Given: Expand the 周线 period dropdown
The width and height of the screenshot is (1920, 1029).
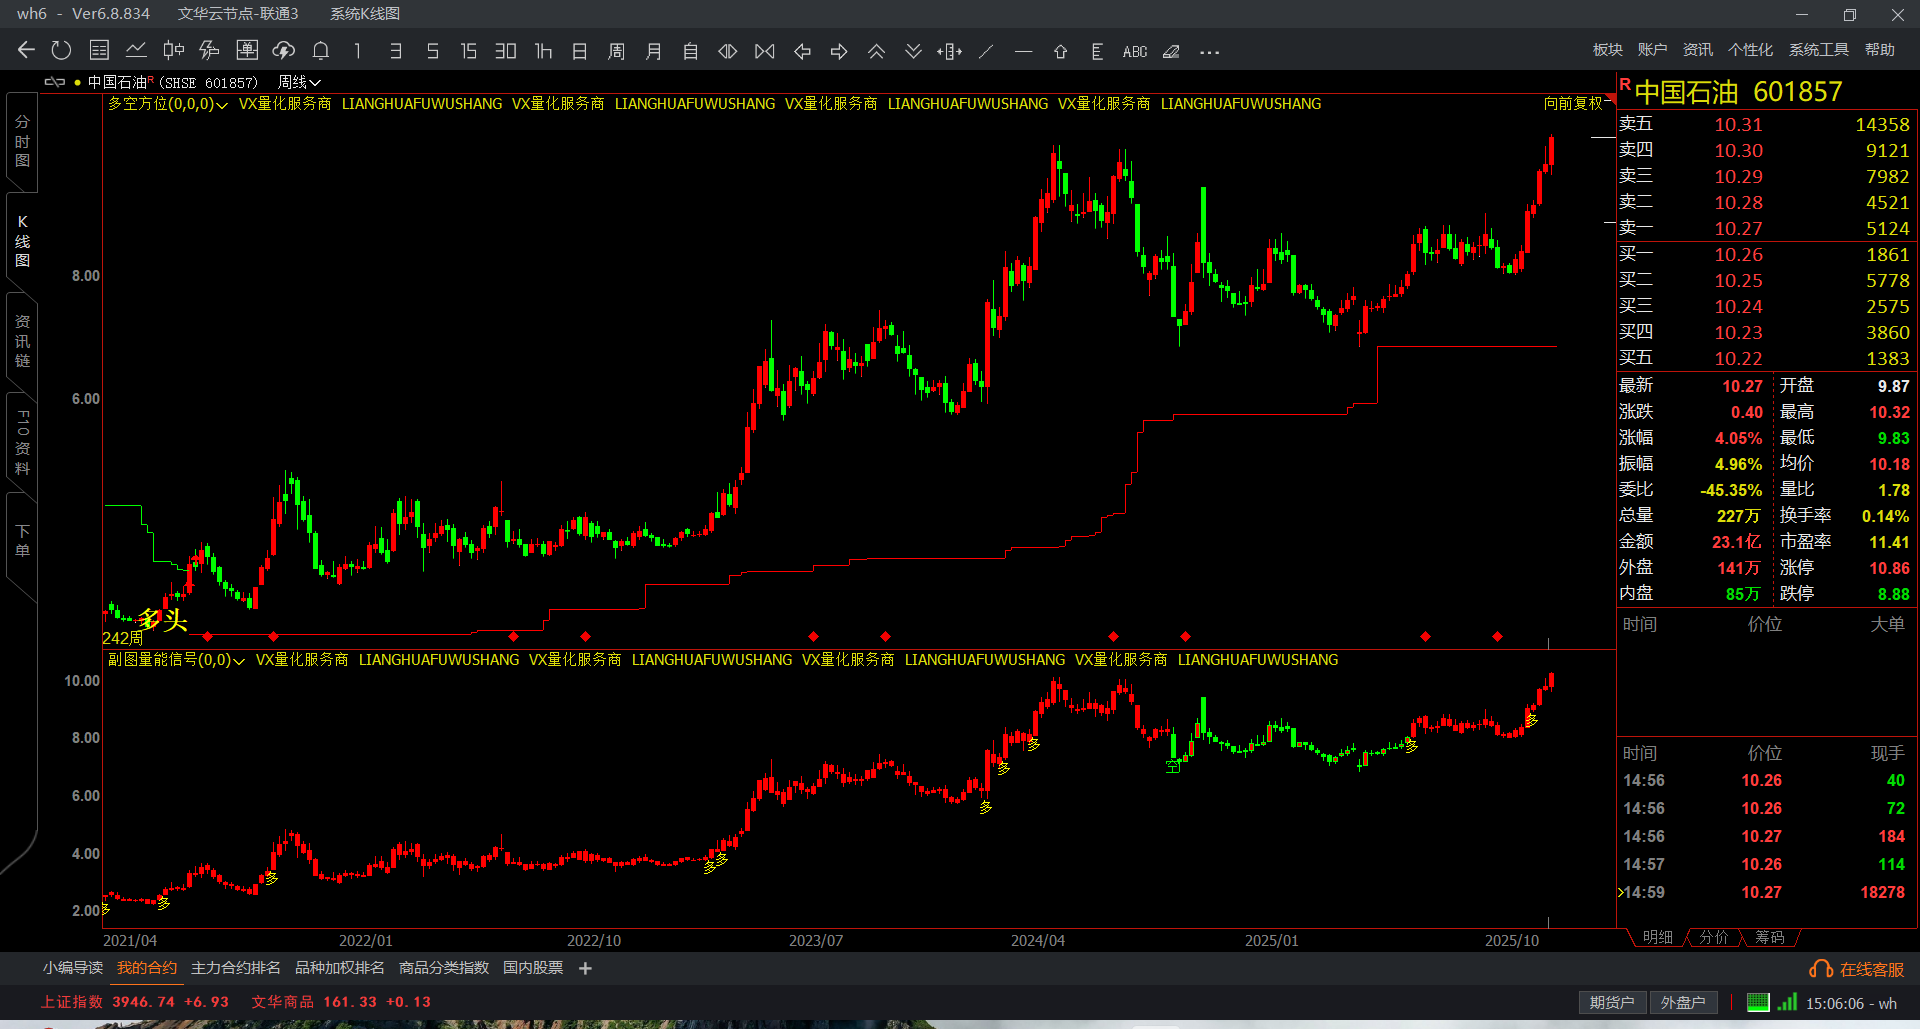Looking at the screenshot, I should click(299, 82).
